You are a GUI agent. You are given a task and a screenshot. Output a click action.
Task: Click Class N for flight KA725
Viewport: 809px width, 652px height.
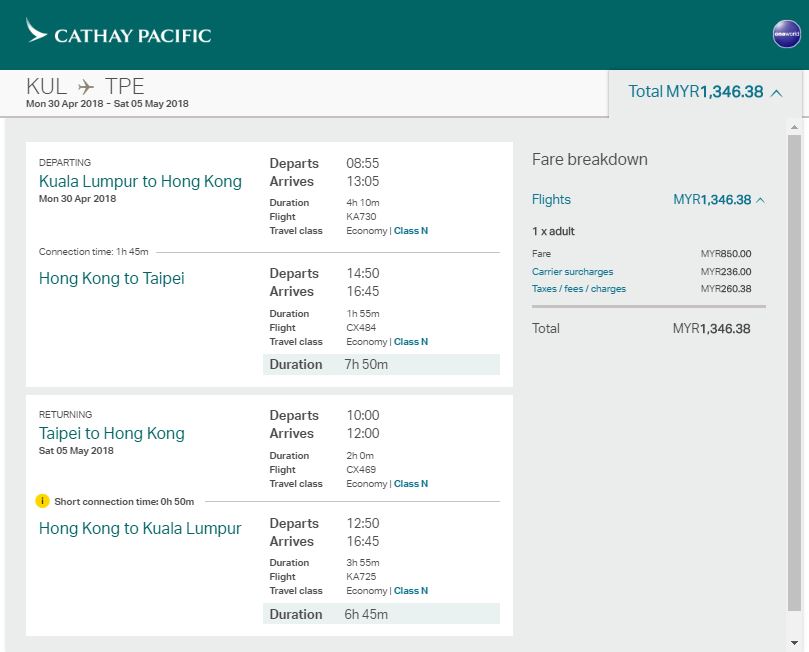tap(410, 591)
